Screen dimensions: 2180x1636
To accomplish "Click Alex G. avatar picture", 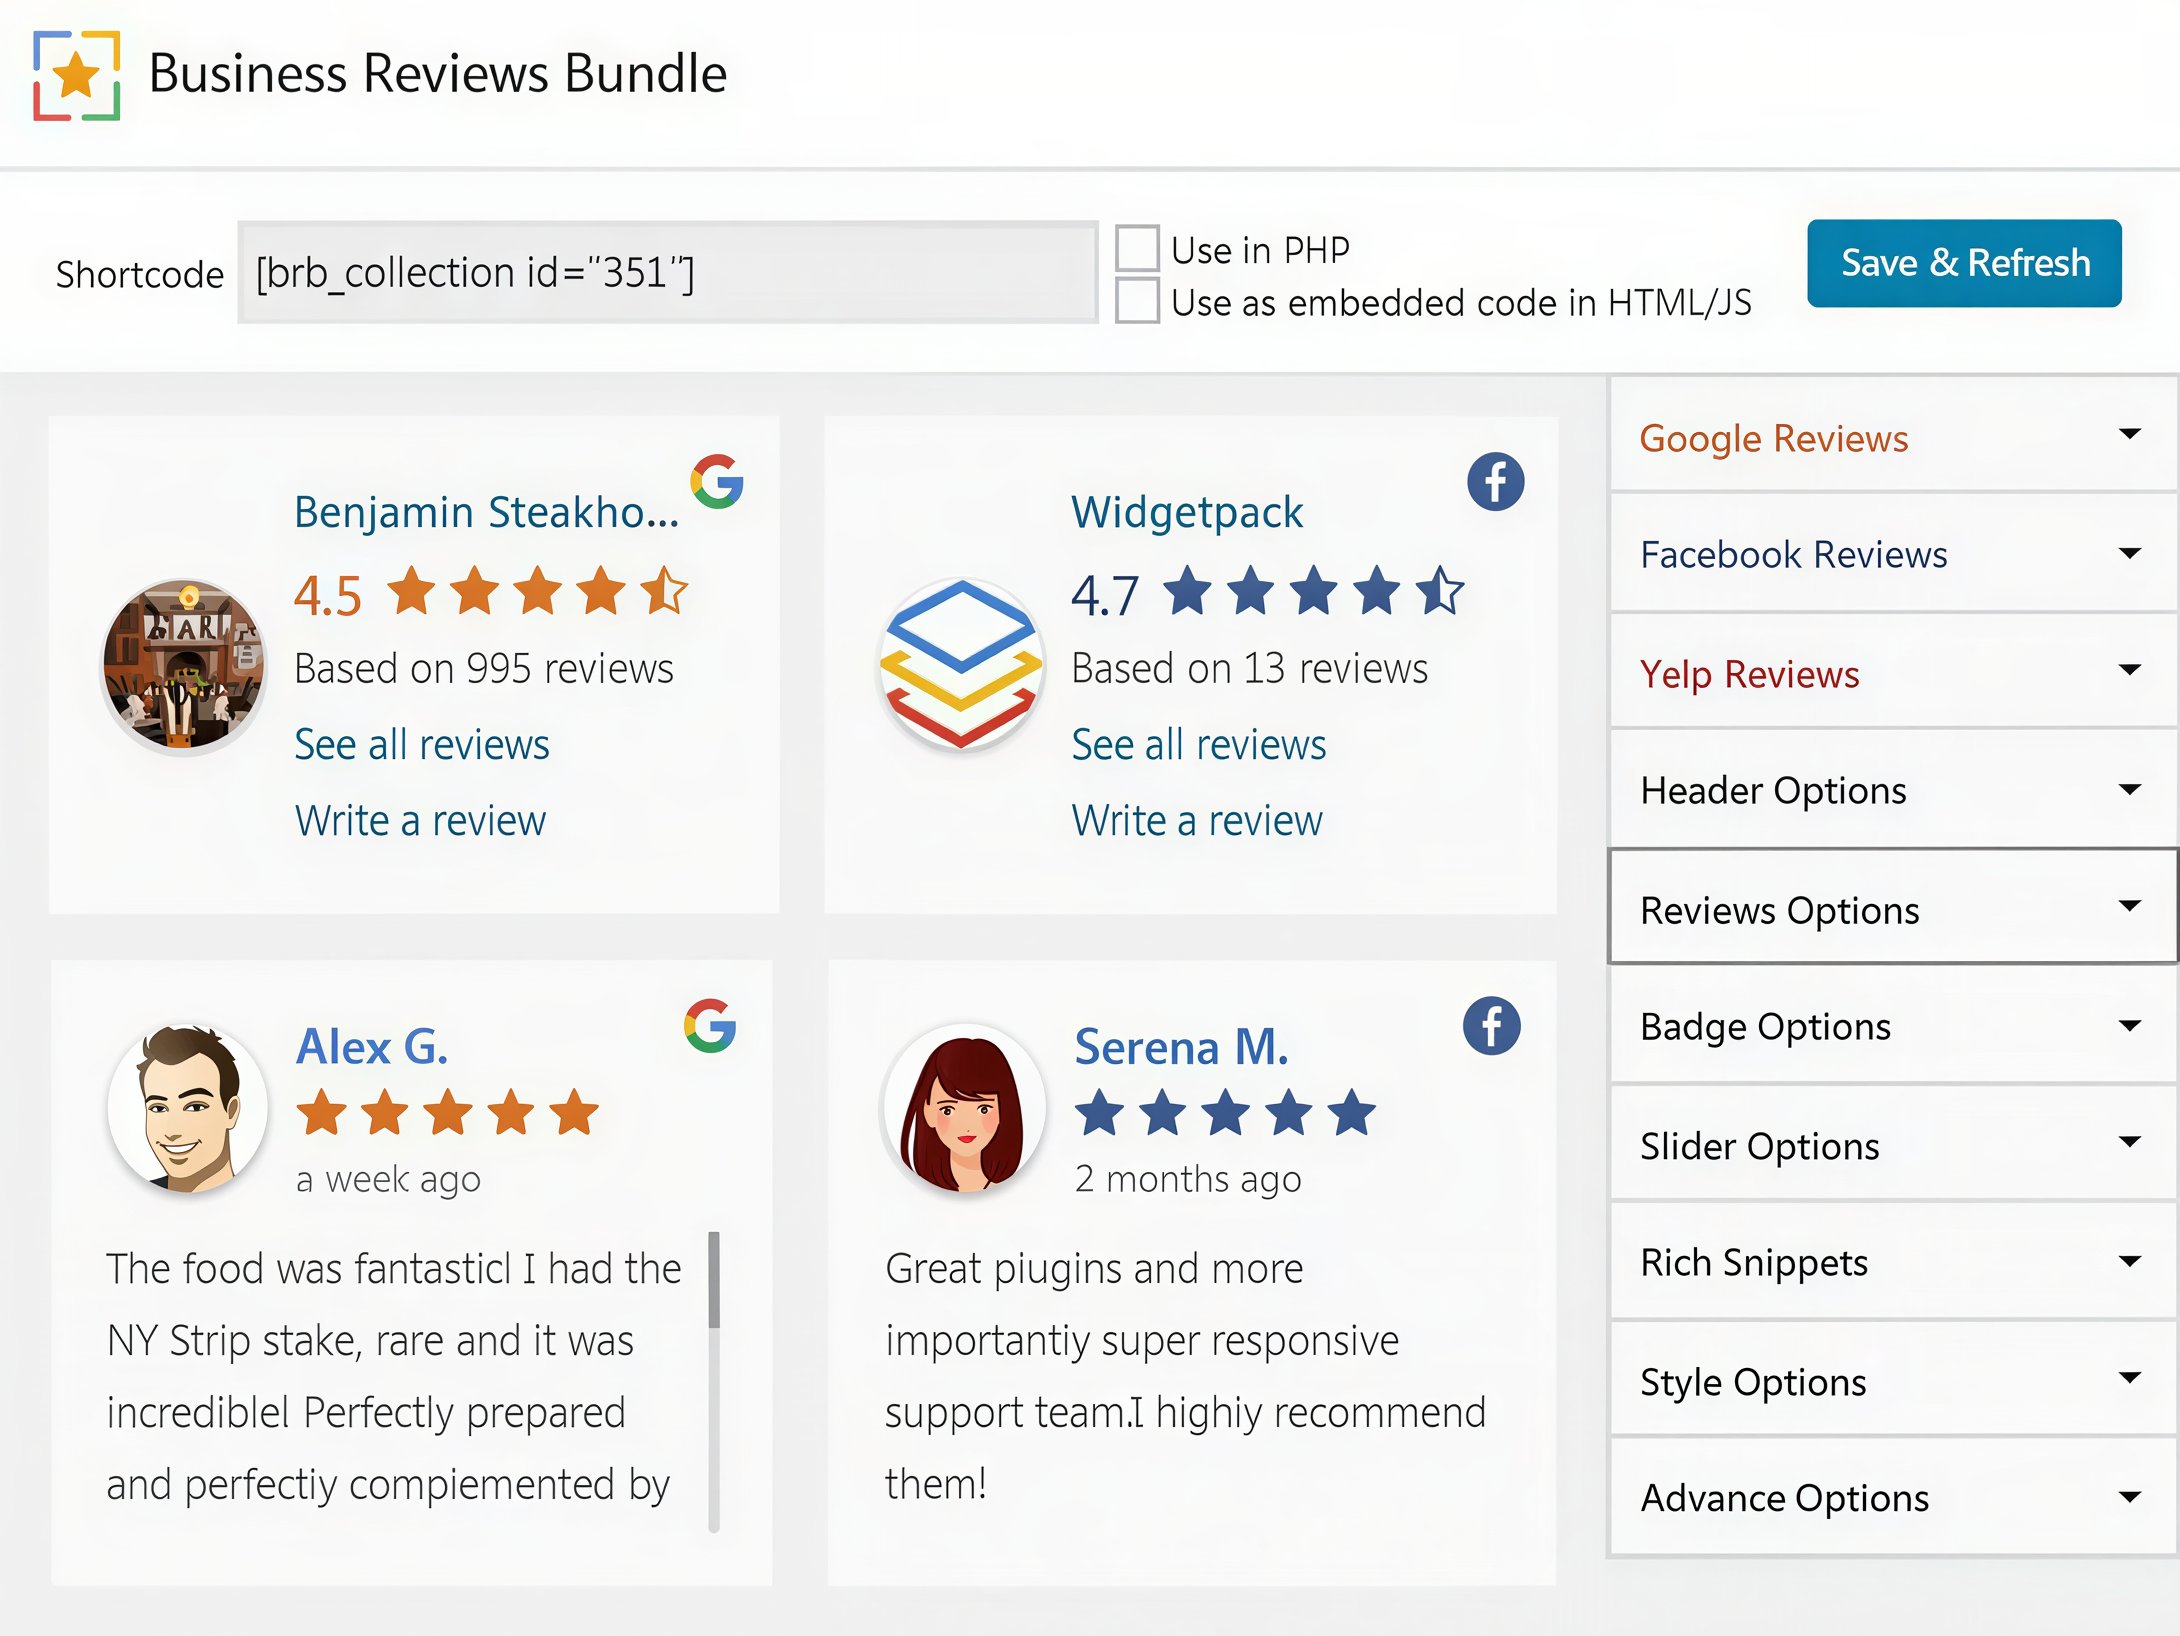I will click(188, 1108).
